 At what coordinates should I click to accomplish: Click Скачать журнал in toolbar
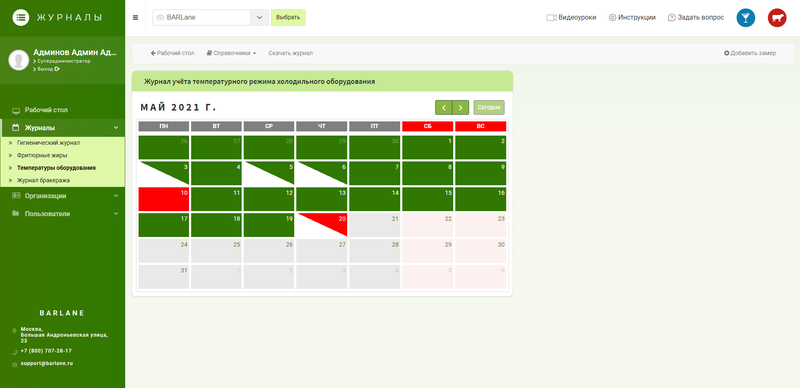tap(290, 53)
